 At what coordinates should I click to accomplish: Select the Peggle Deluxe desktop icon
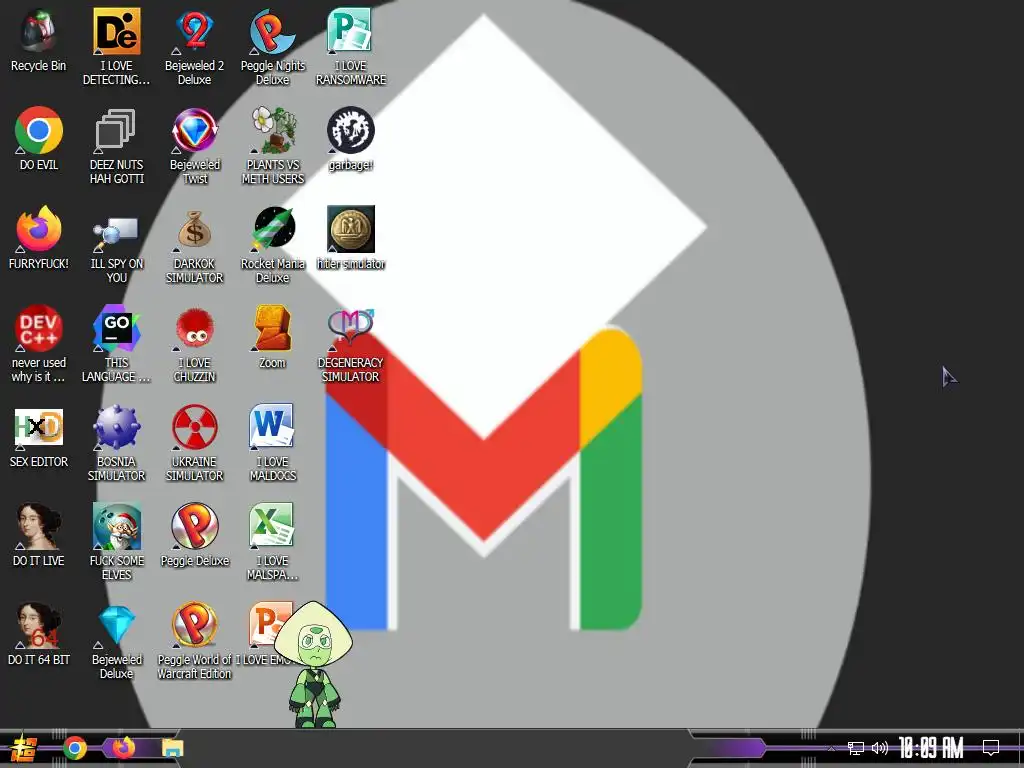194,526
